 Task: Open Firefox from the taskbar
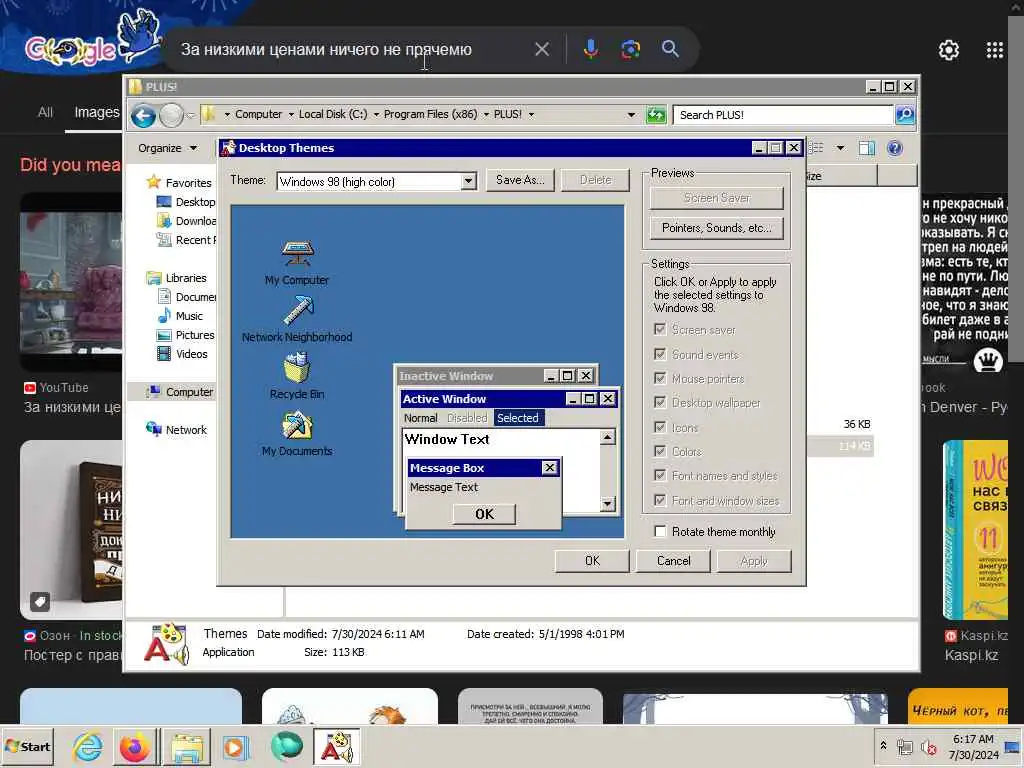135,746
